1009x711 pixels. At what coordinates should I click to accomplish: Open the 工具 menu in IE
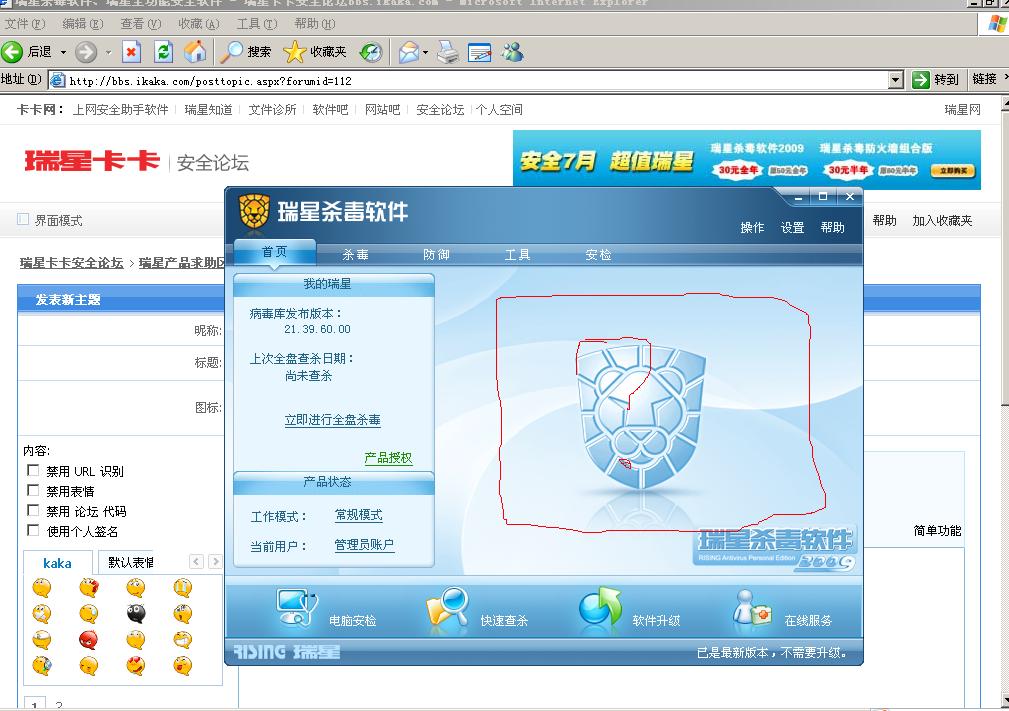click(x=257, y=24)
